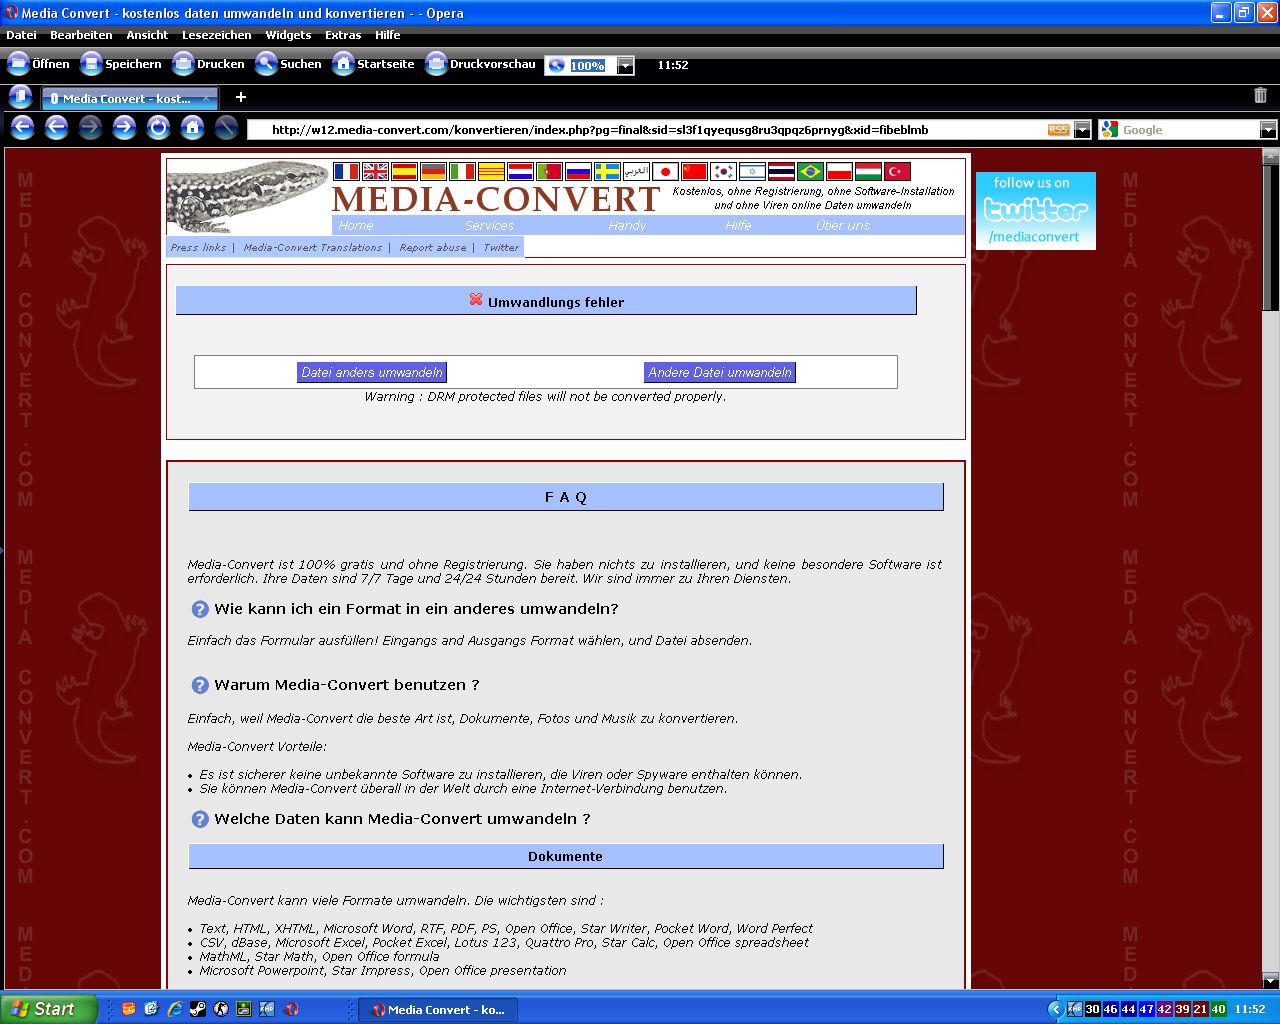
Task: Select the Italian flag language icon
Action: (x=462, y=172)
